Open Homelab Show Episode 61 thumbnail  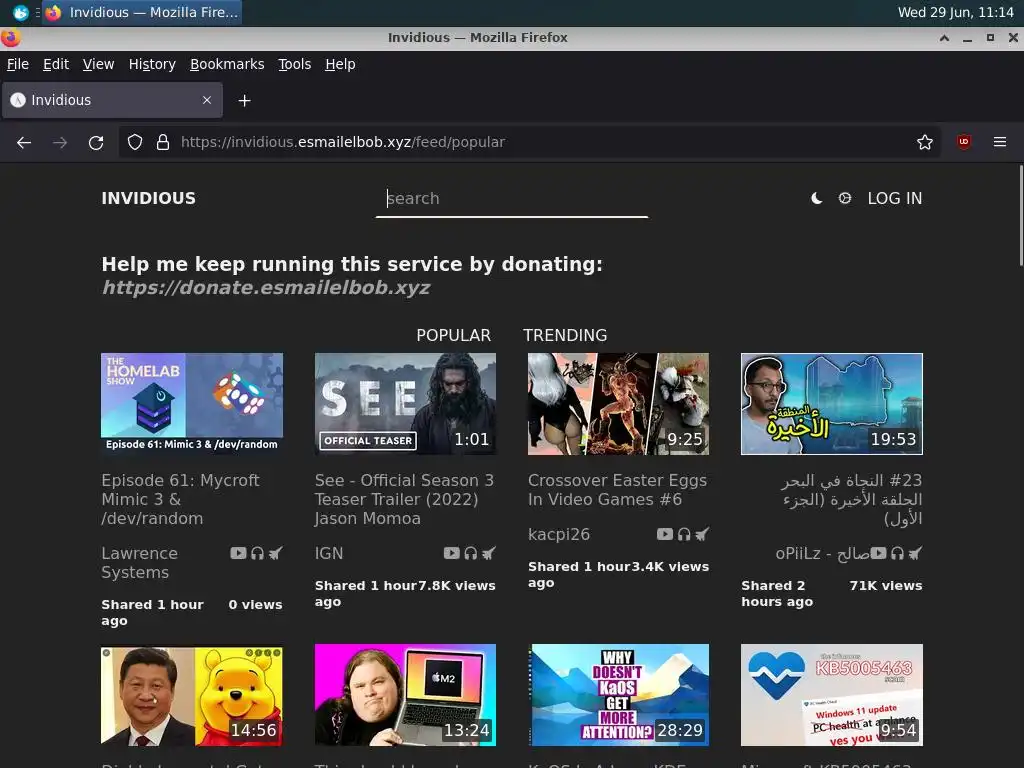point(192,404)
